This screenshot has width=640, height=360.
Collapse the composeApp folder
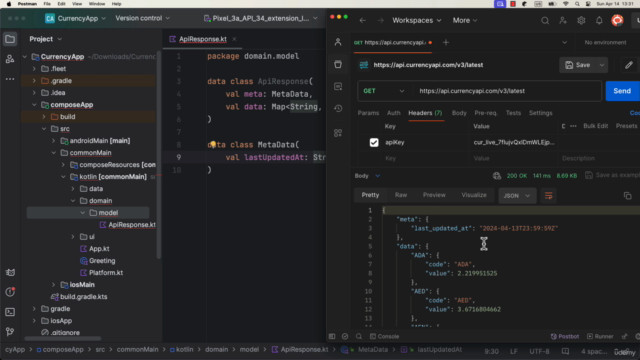coord(34,105)
